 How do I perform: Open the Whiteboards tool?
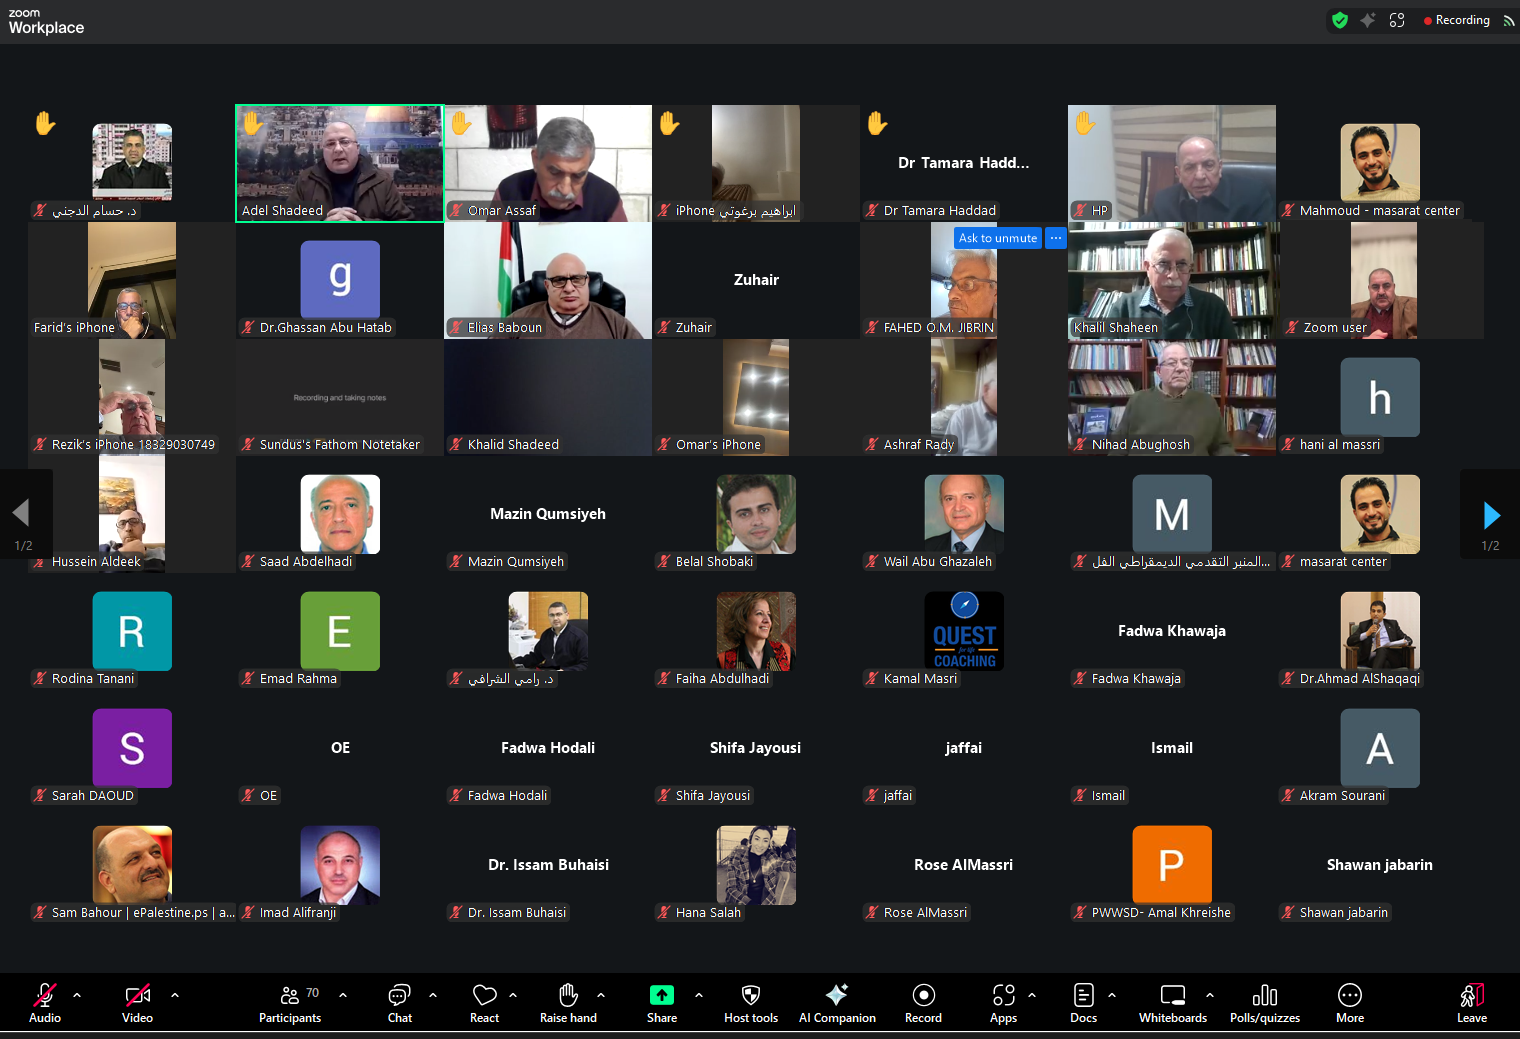click(x=1172, y=1003)
